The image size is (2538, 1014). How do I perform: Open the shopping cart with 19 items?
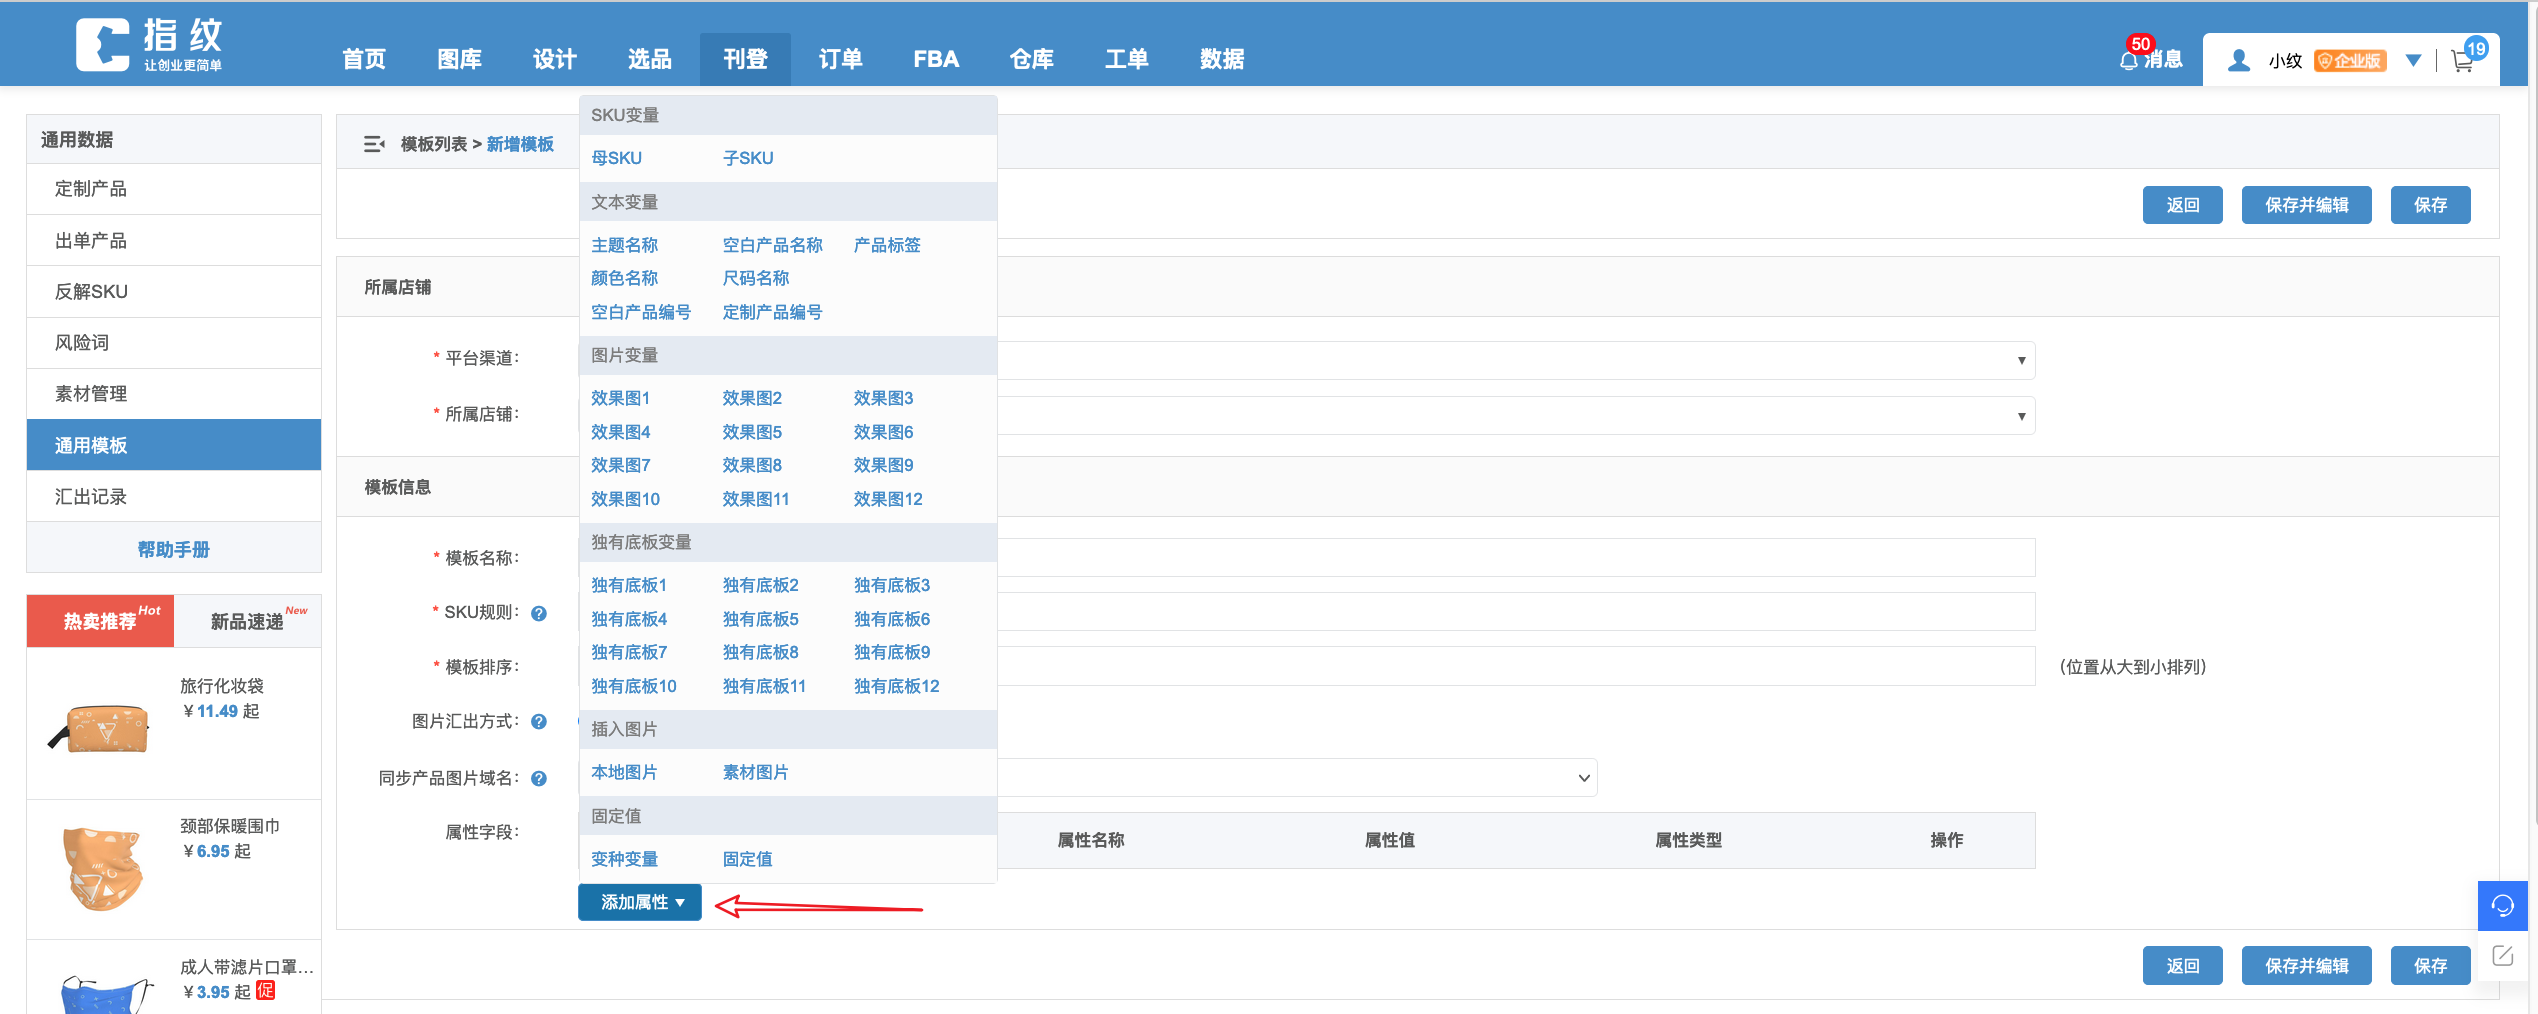pyautogui.click(x=2463, y=60)
